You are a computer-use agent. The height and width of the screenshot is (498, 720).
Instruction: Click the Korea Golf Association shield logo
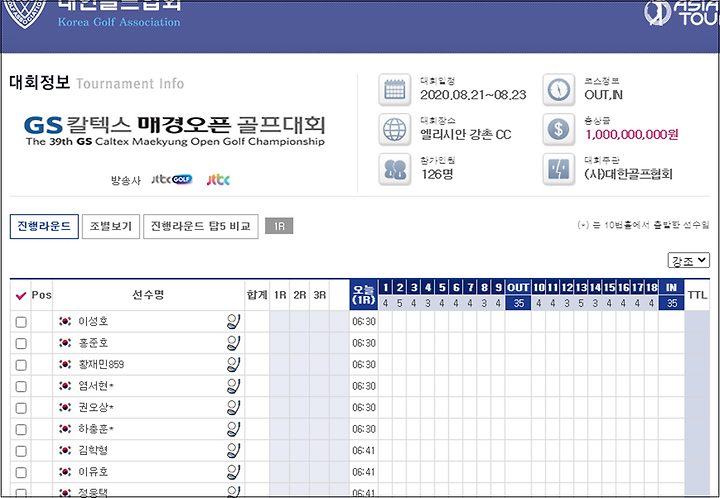25,13
